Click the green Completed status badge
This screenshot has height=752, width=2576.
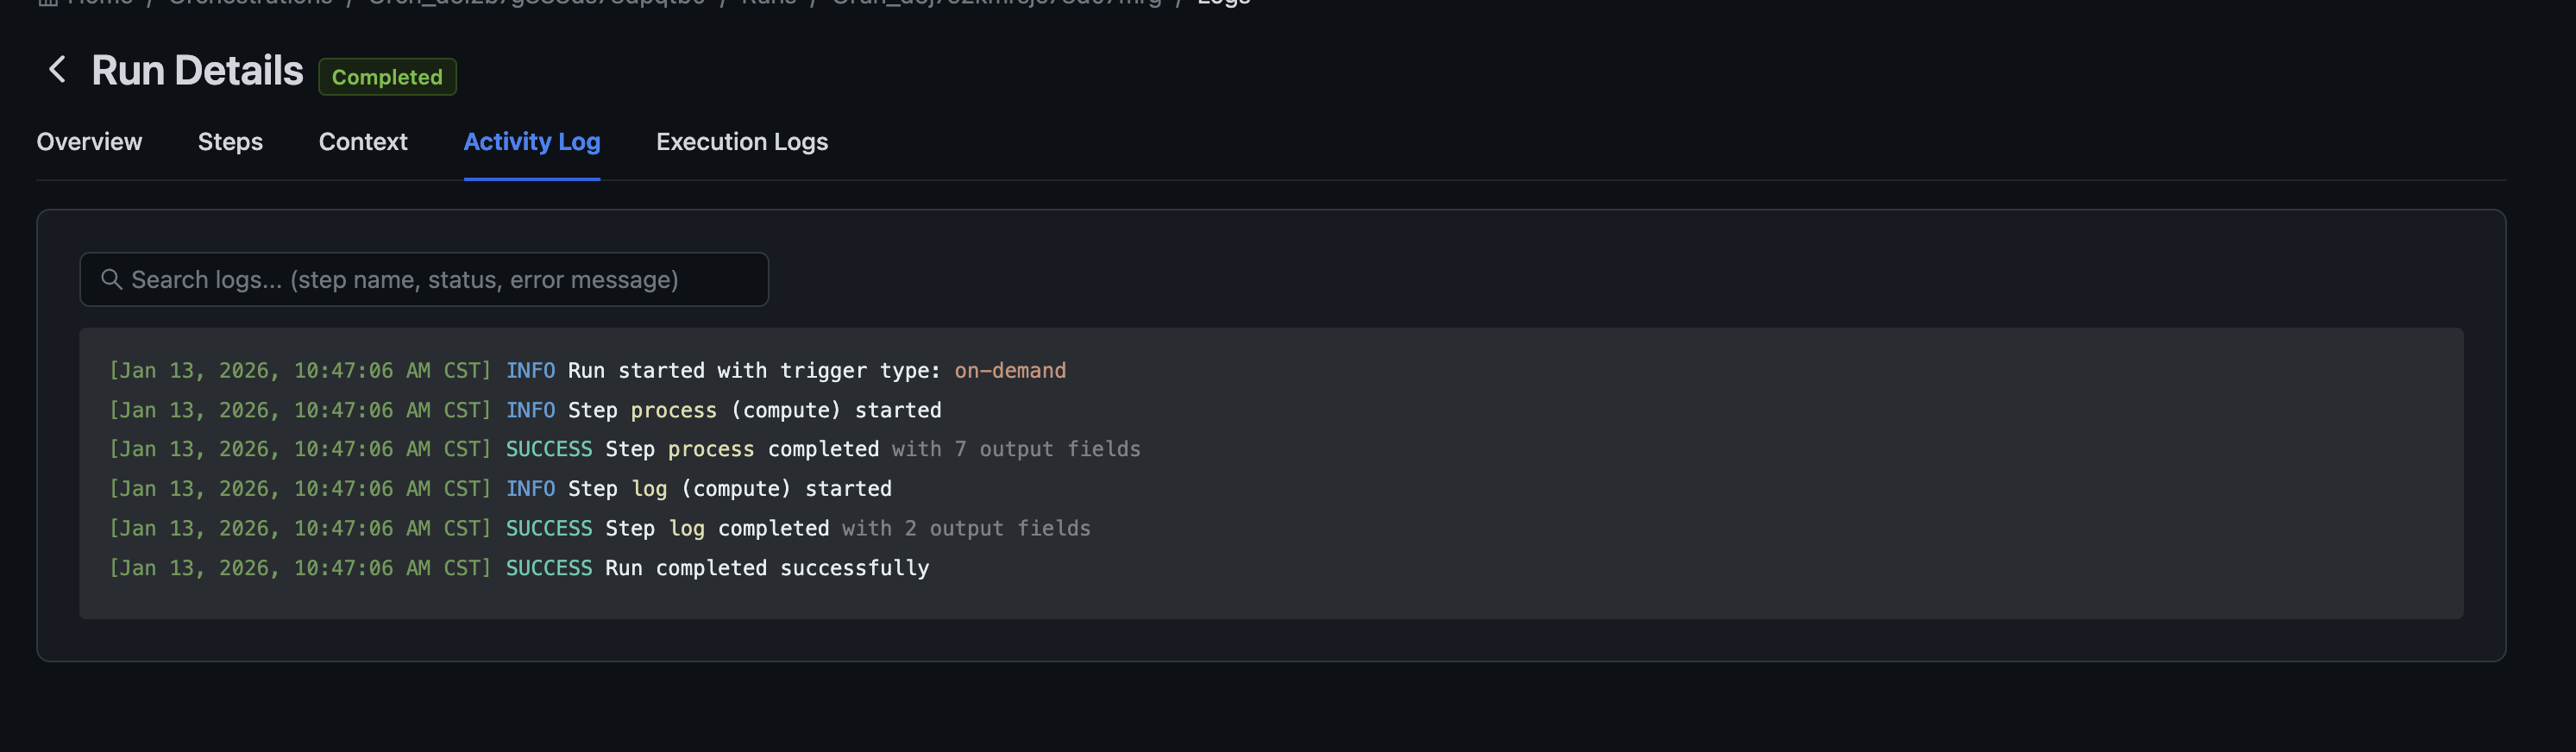[x=387, y=77]
